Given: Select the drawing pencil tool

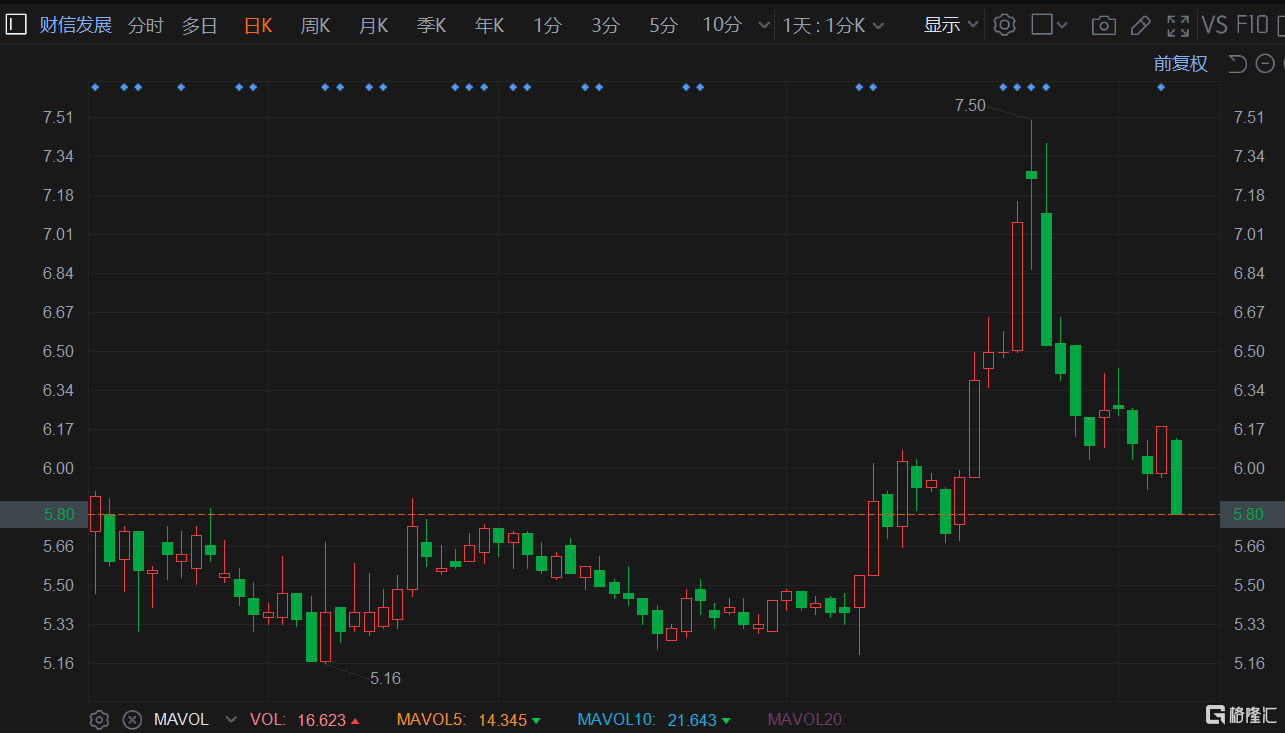Looking at the screenshot, I should 1140,25.
